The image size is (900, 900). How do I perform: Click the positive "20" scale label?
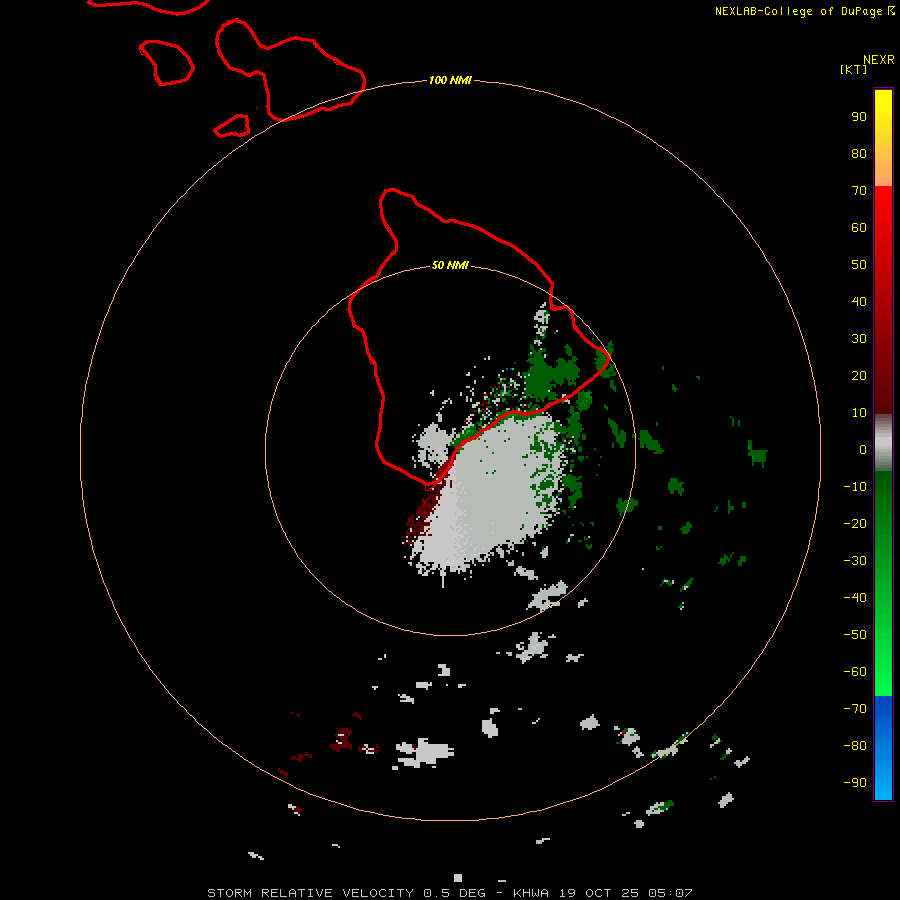859,375
